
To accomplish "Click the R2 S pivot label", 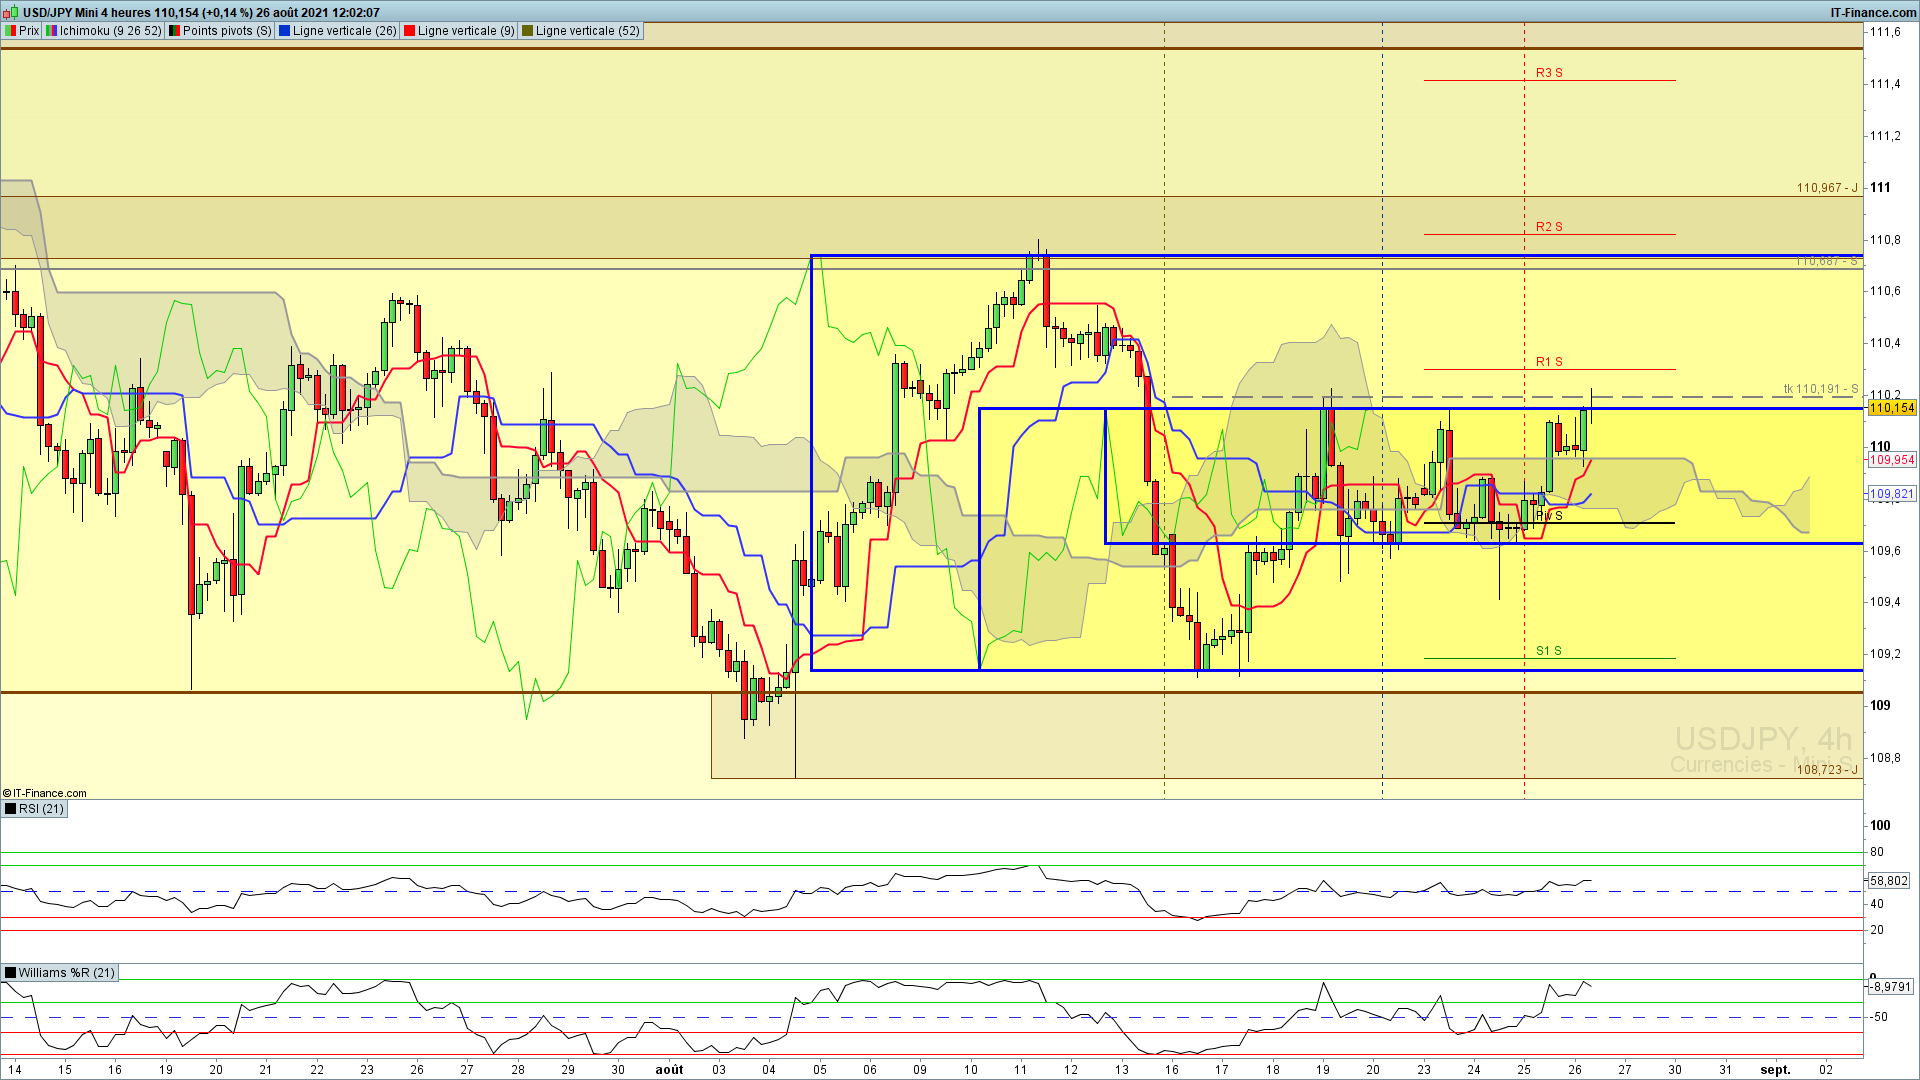I will (x=1549, y=227).
